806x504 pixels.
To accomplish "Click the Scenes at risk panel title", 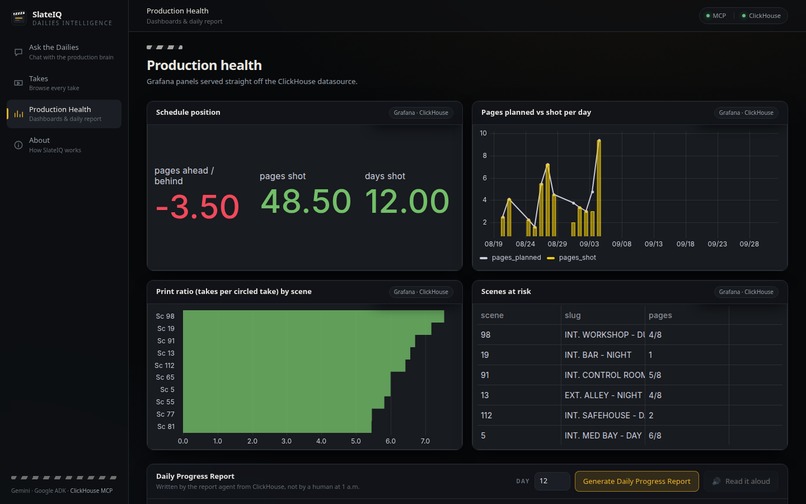I will coord(506,291).
